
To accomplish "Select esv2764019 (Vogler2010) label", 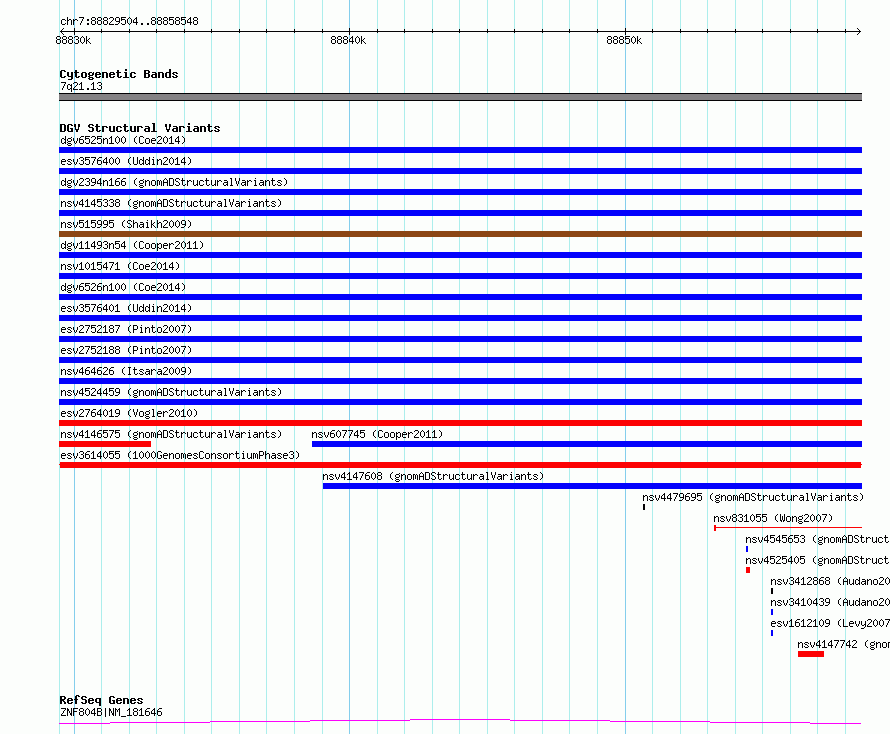I will pos(129,413).
